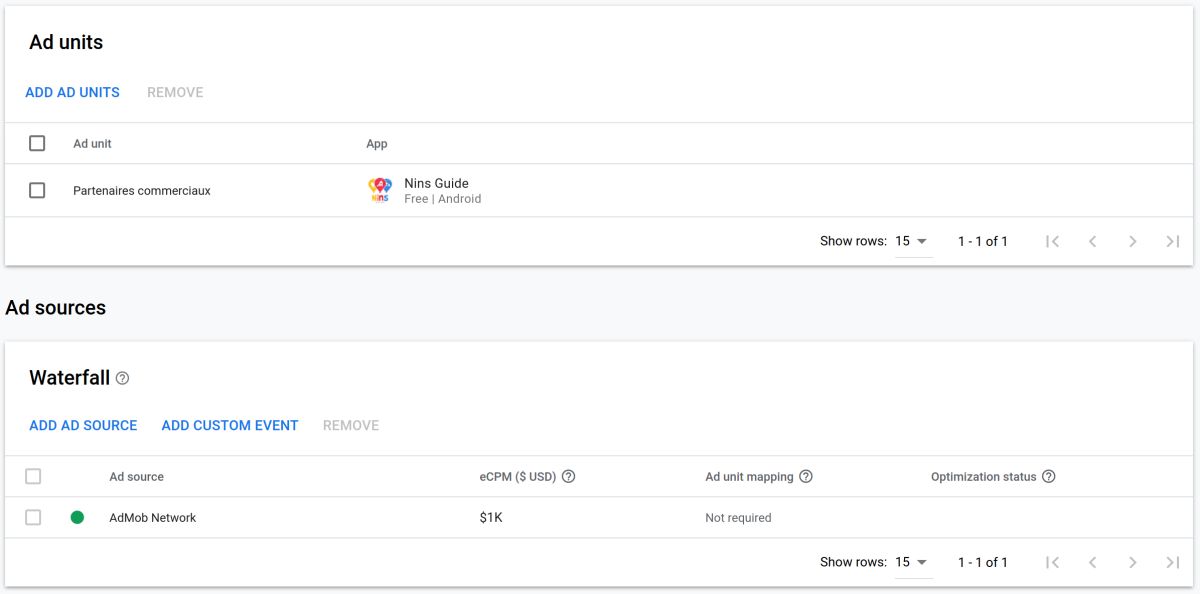Image resolution: width=1200 pixels, height=594 pixels.
Task: Jump to last page of Ad units table
Action: pos(1172,241)
